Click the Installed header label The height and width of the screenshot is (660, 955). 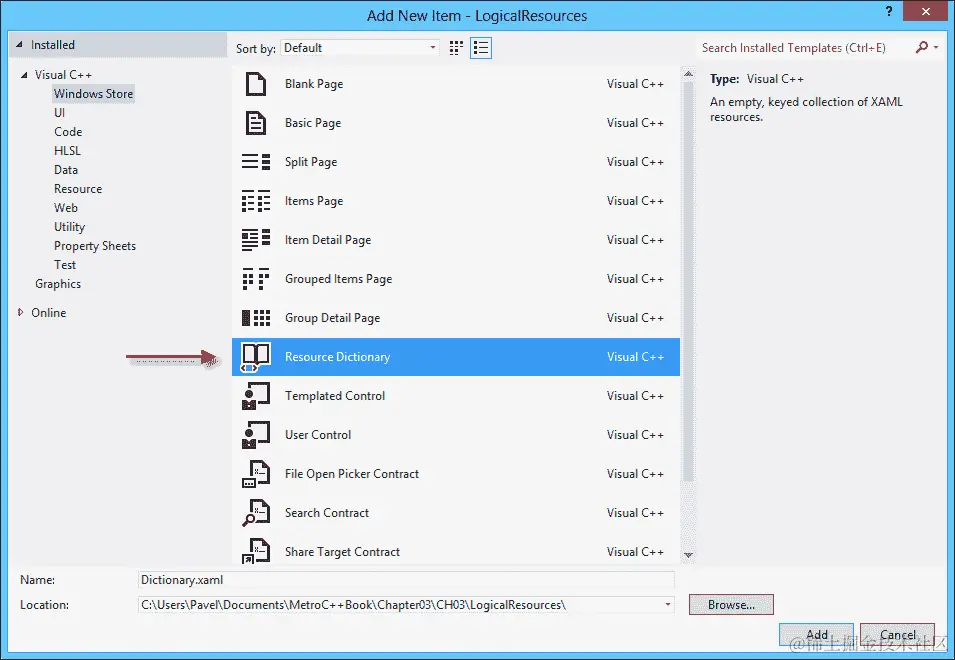[53, 44]
